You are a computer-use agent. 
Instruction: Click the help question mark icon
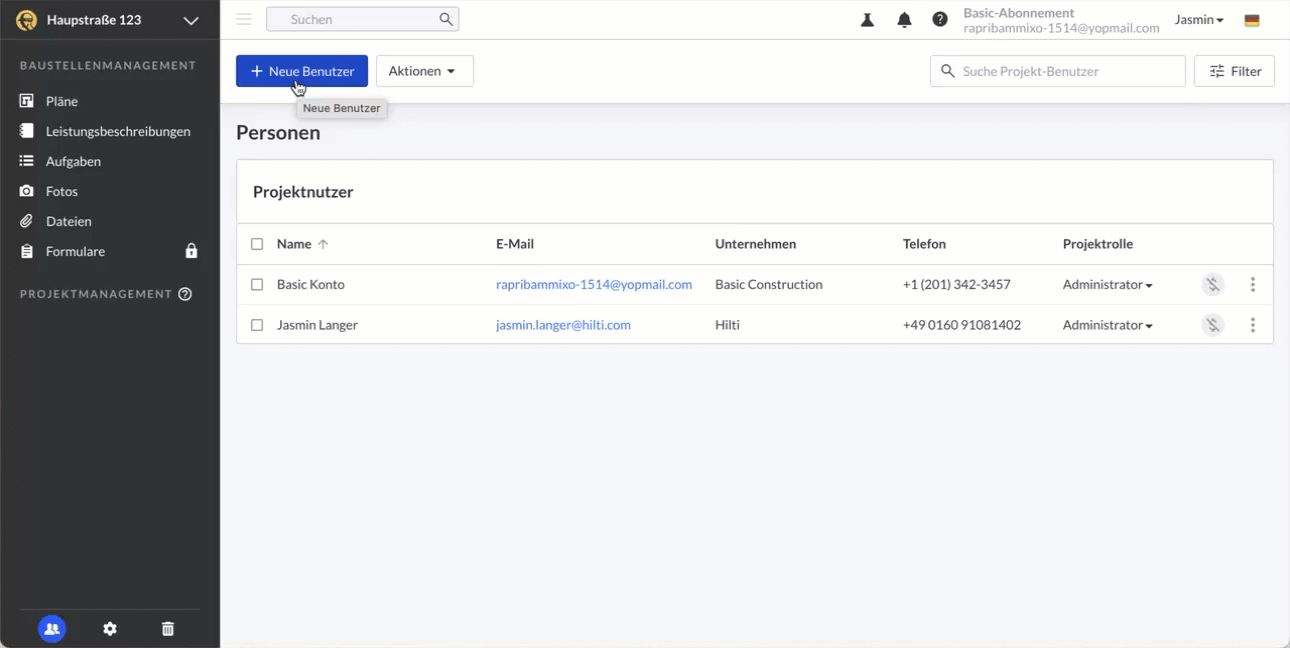tap(940, 20)
